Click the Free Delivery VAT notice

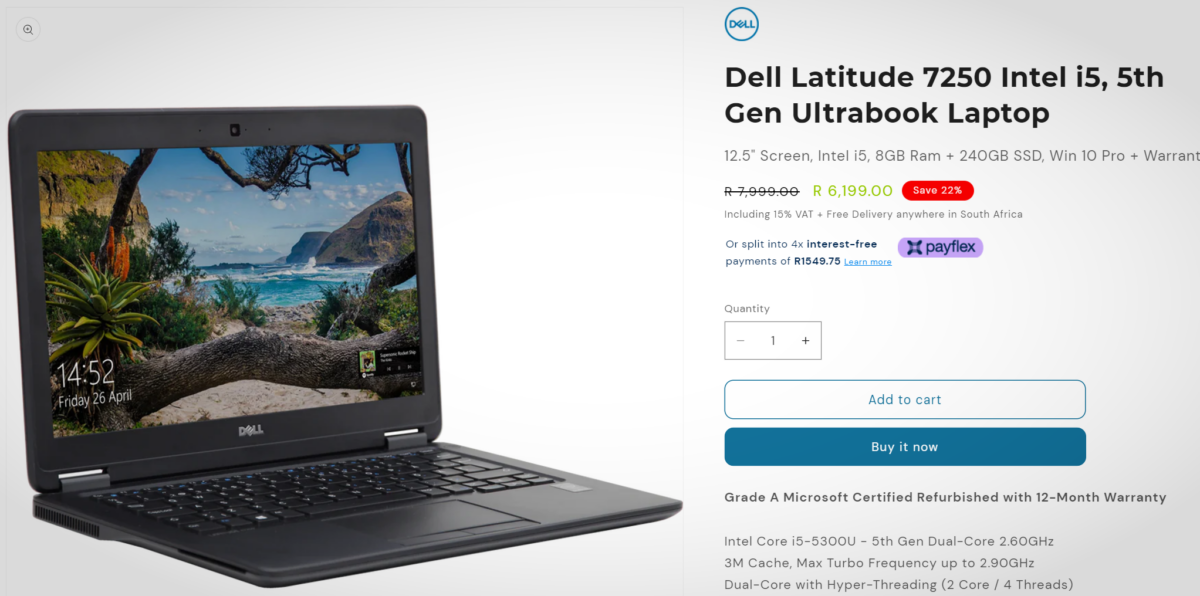873,214
